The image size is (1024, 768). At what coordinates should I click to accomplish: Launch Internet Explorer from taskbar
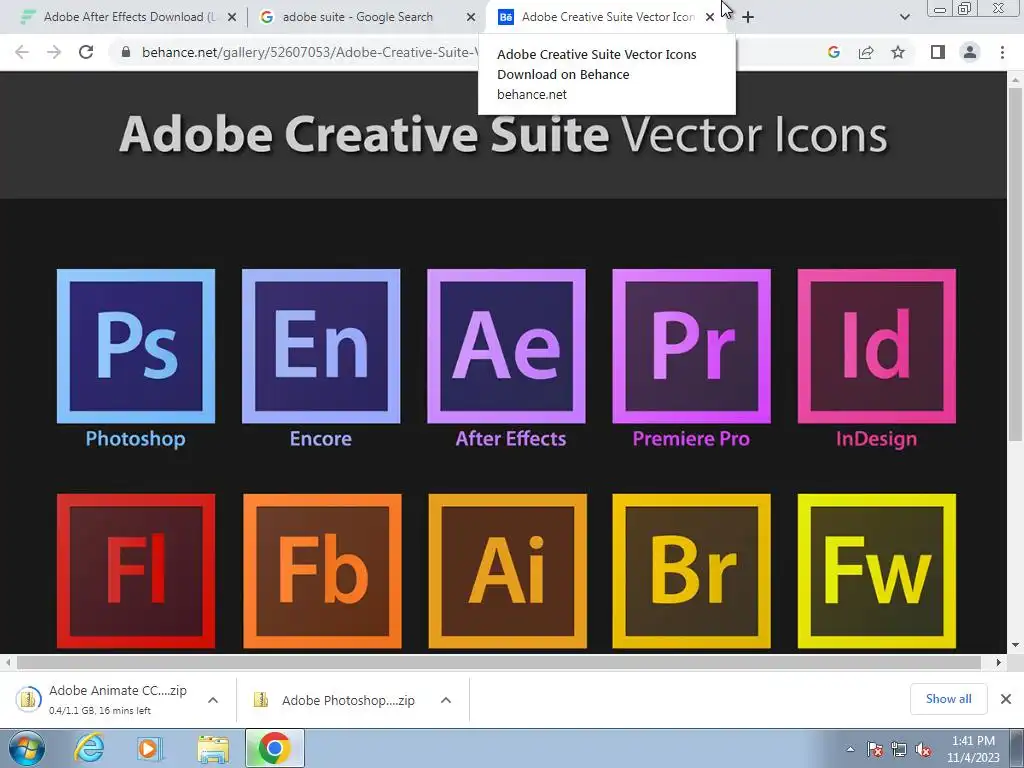pos(89,748)
